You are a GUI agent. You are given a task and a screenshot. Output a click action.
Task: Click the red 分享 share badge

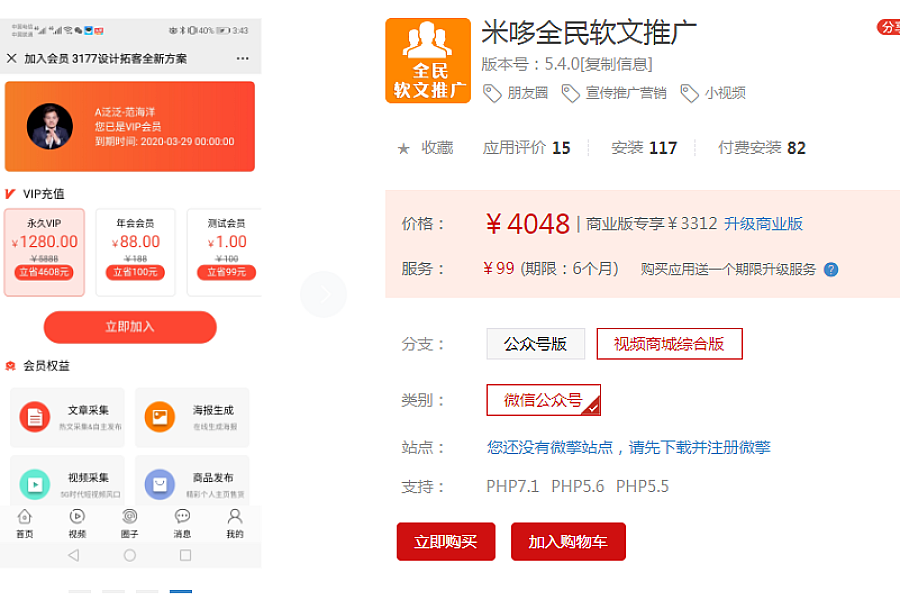coord(889,27)
